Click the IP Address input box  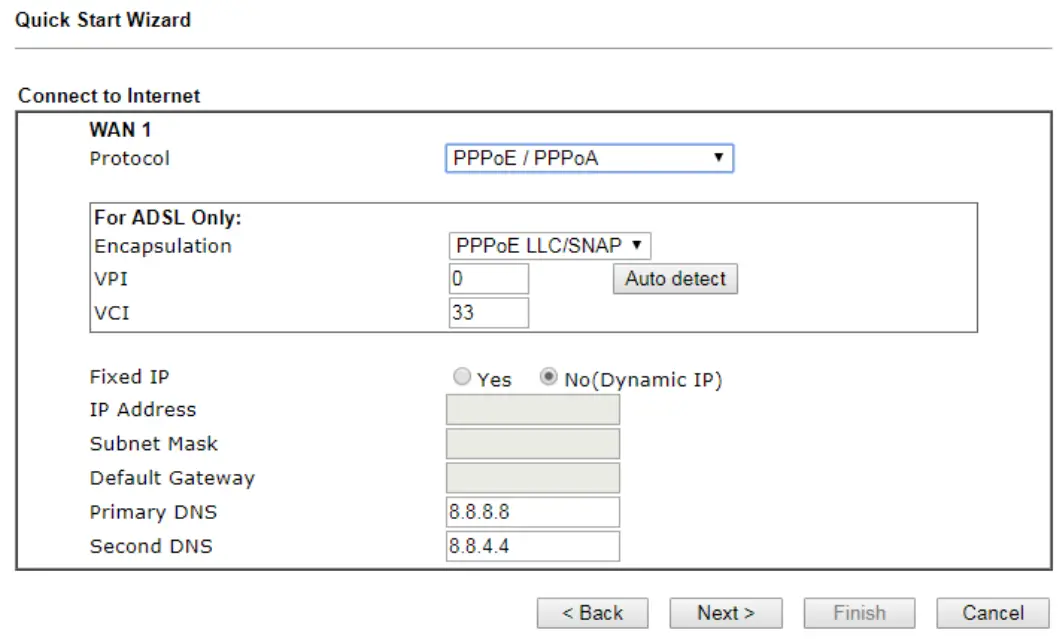coord(532,409)
